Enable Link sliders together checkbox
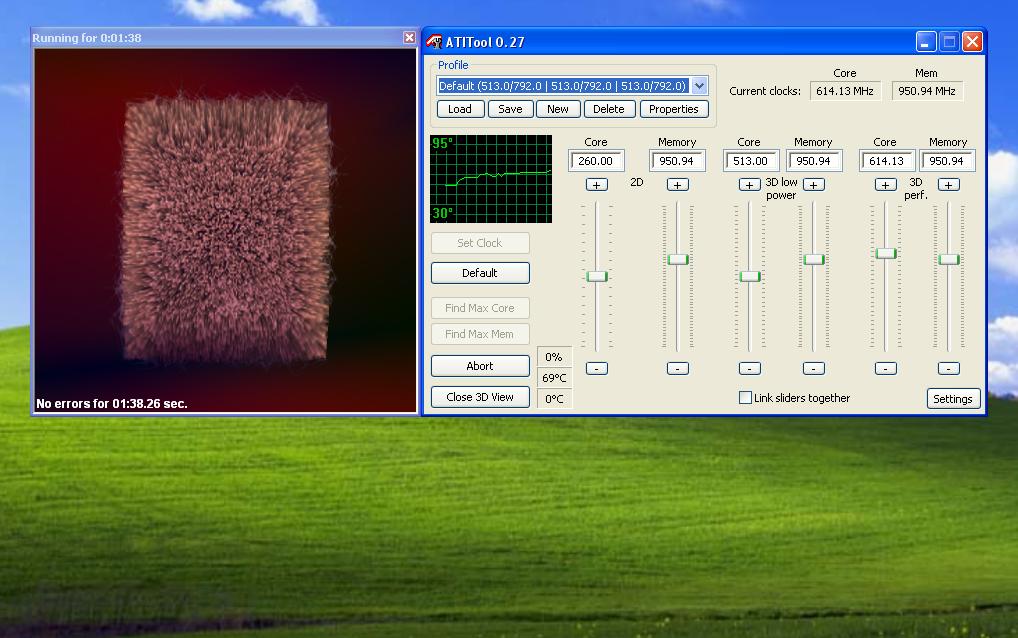Image resolution: width=1018 pixels, height=638 pixels. pos(745,398)
